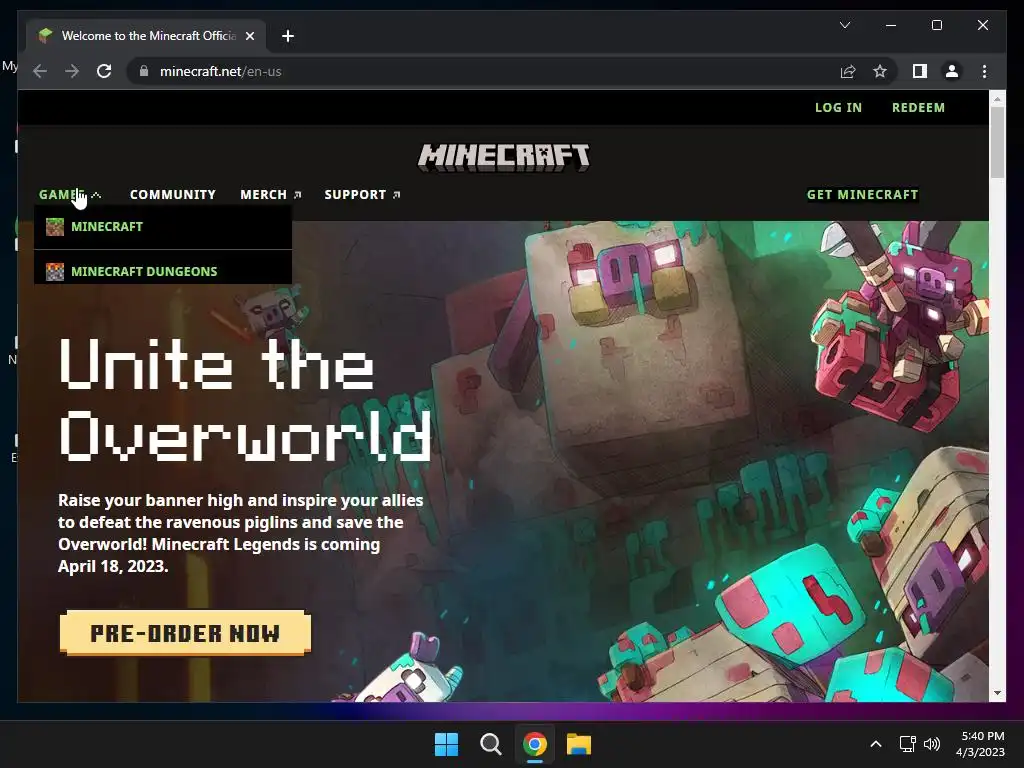The image size is (1024, 768).
Task: Click the Minecraft Dungeons game icon
Action: (55, 271)
